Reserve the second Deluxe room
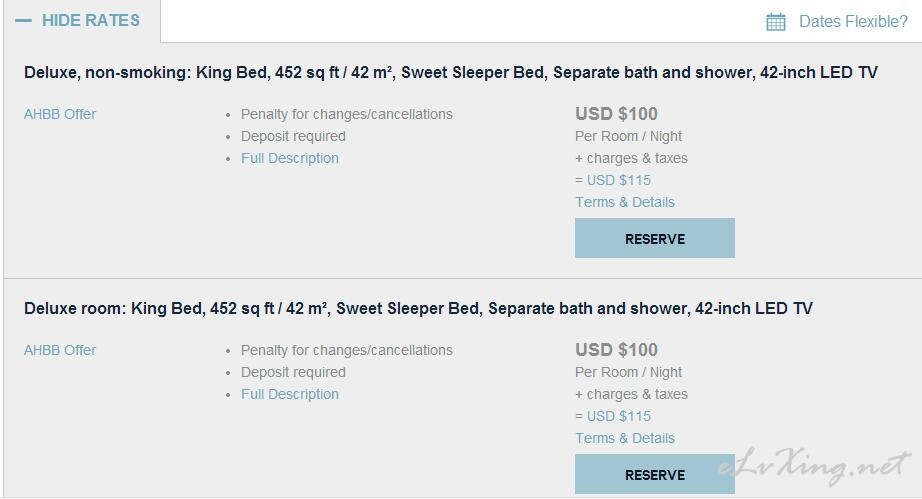Viewport: 922px width, 499px height. pos(654,474)
